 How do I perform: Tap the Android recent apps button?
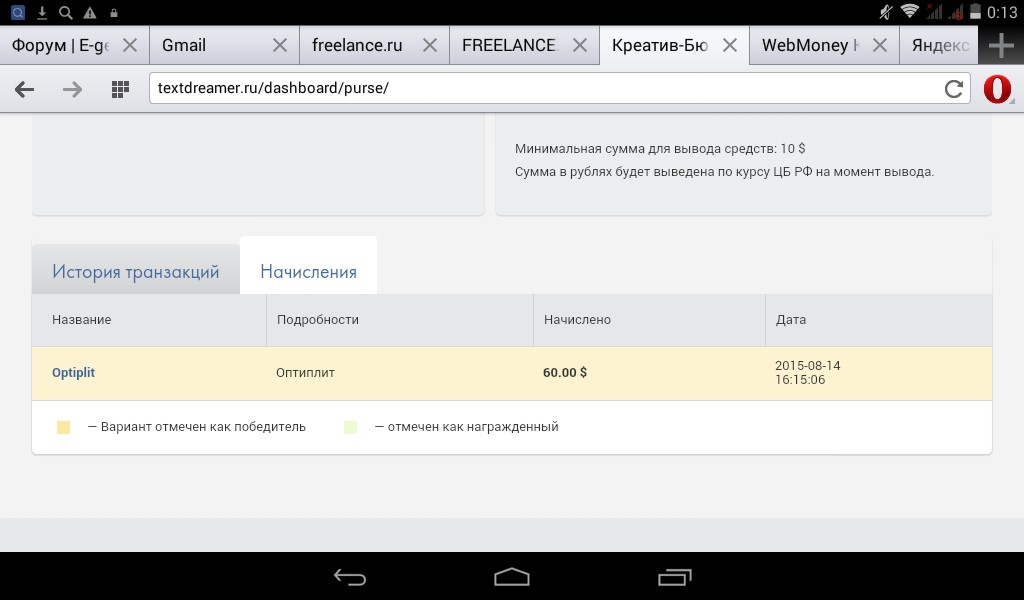point(674,577)
